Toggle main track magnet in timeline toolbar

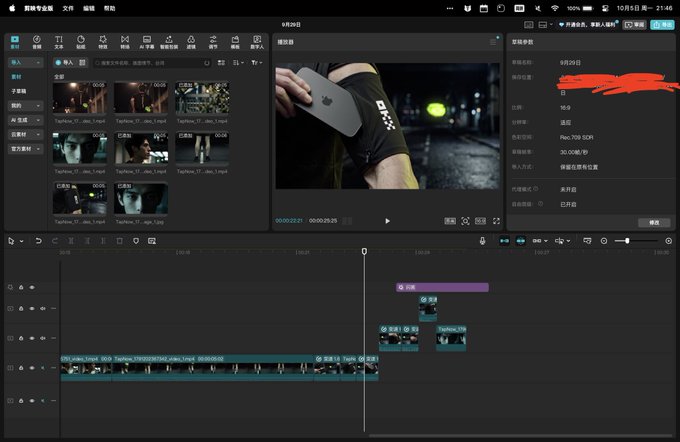[504, 241]
